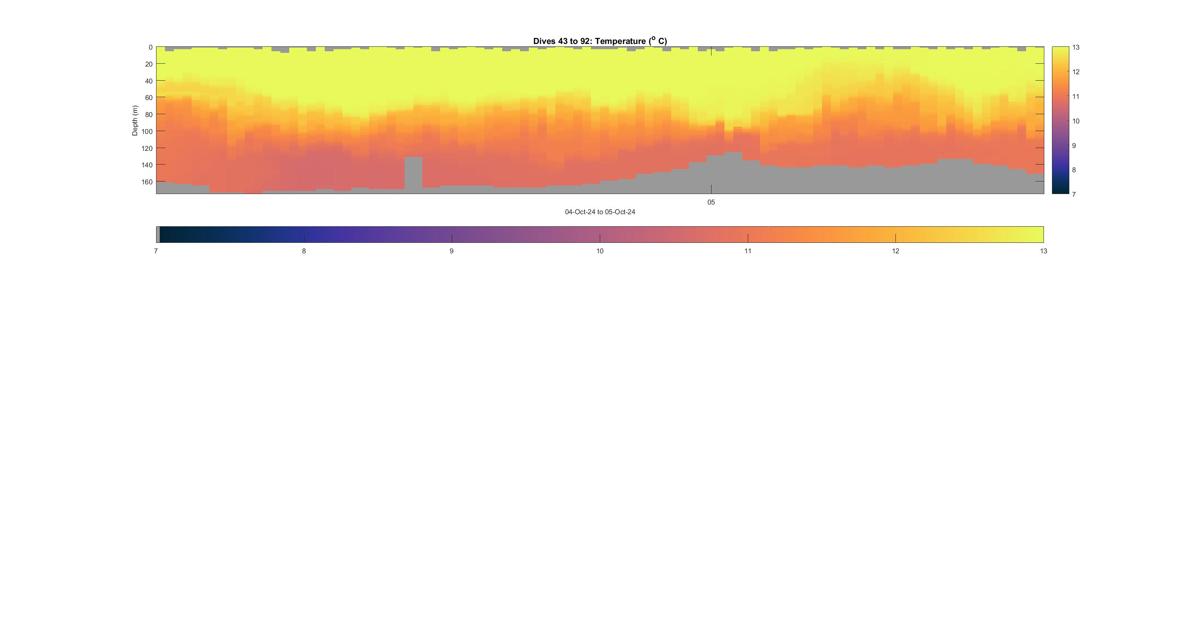The height and width of the screenshot is (622, 1200).
Task: Click depth tick label '160'
Action: pos(146,182)
